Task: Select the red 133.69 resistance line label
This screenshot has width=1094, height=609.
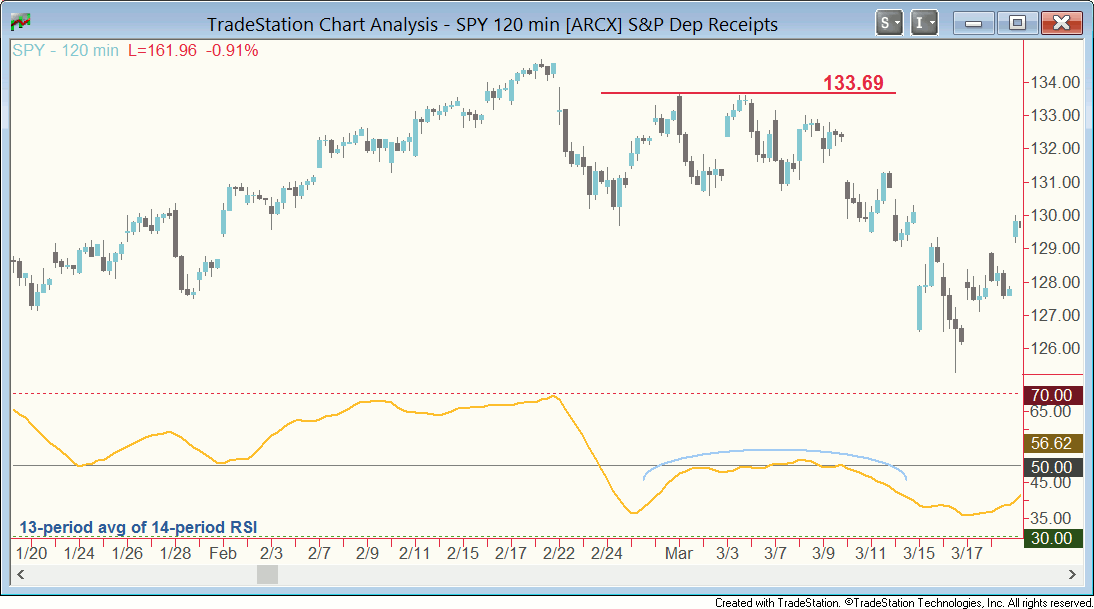Action: 853,83
